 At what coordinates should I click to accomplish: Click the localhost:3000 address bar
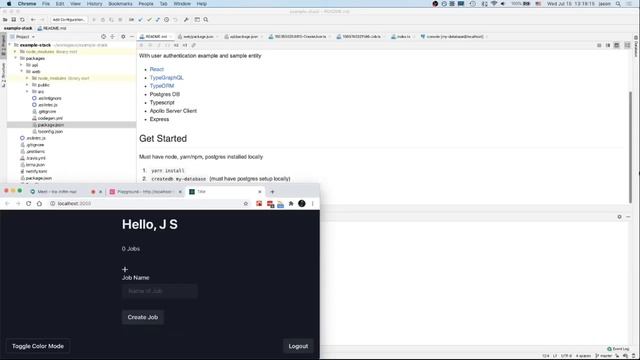pos(149,203)
